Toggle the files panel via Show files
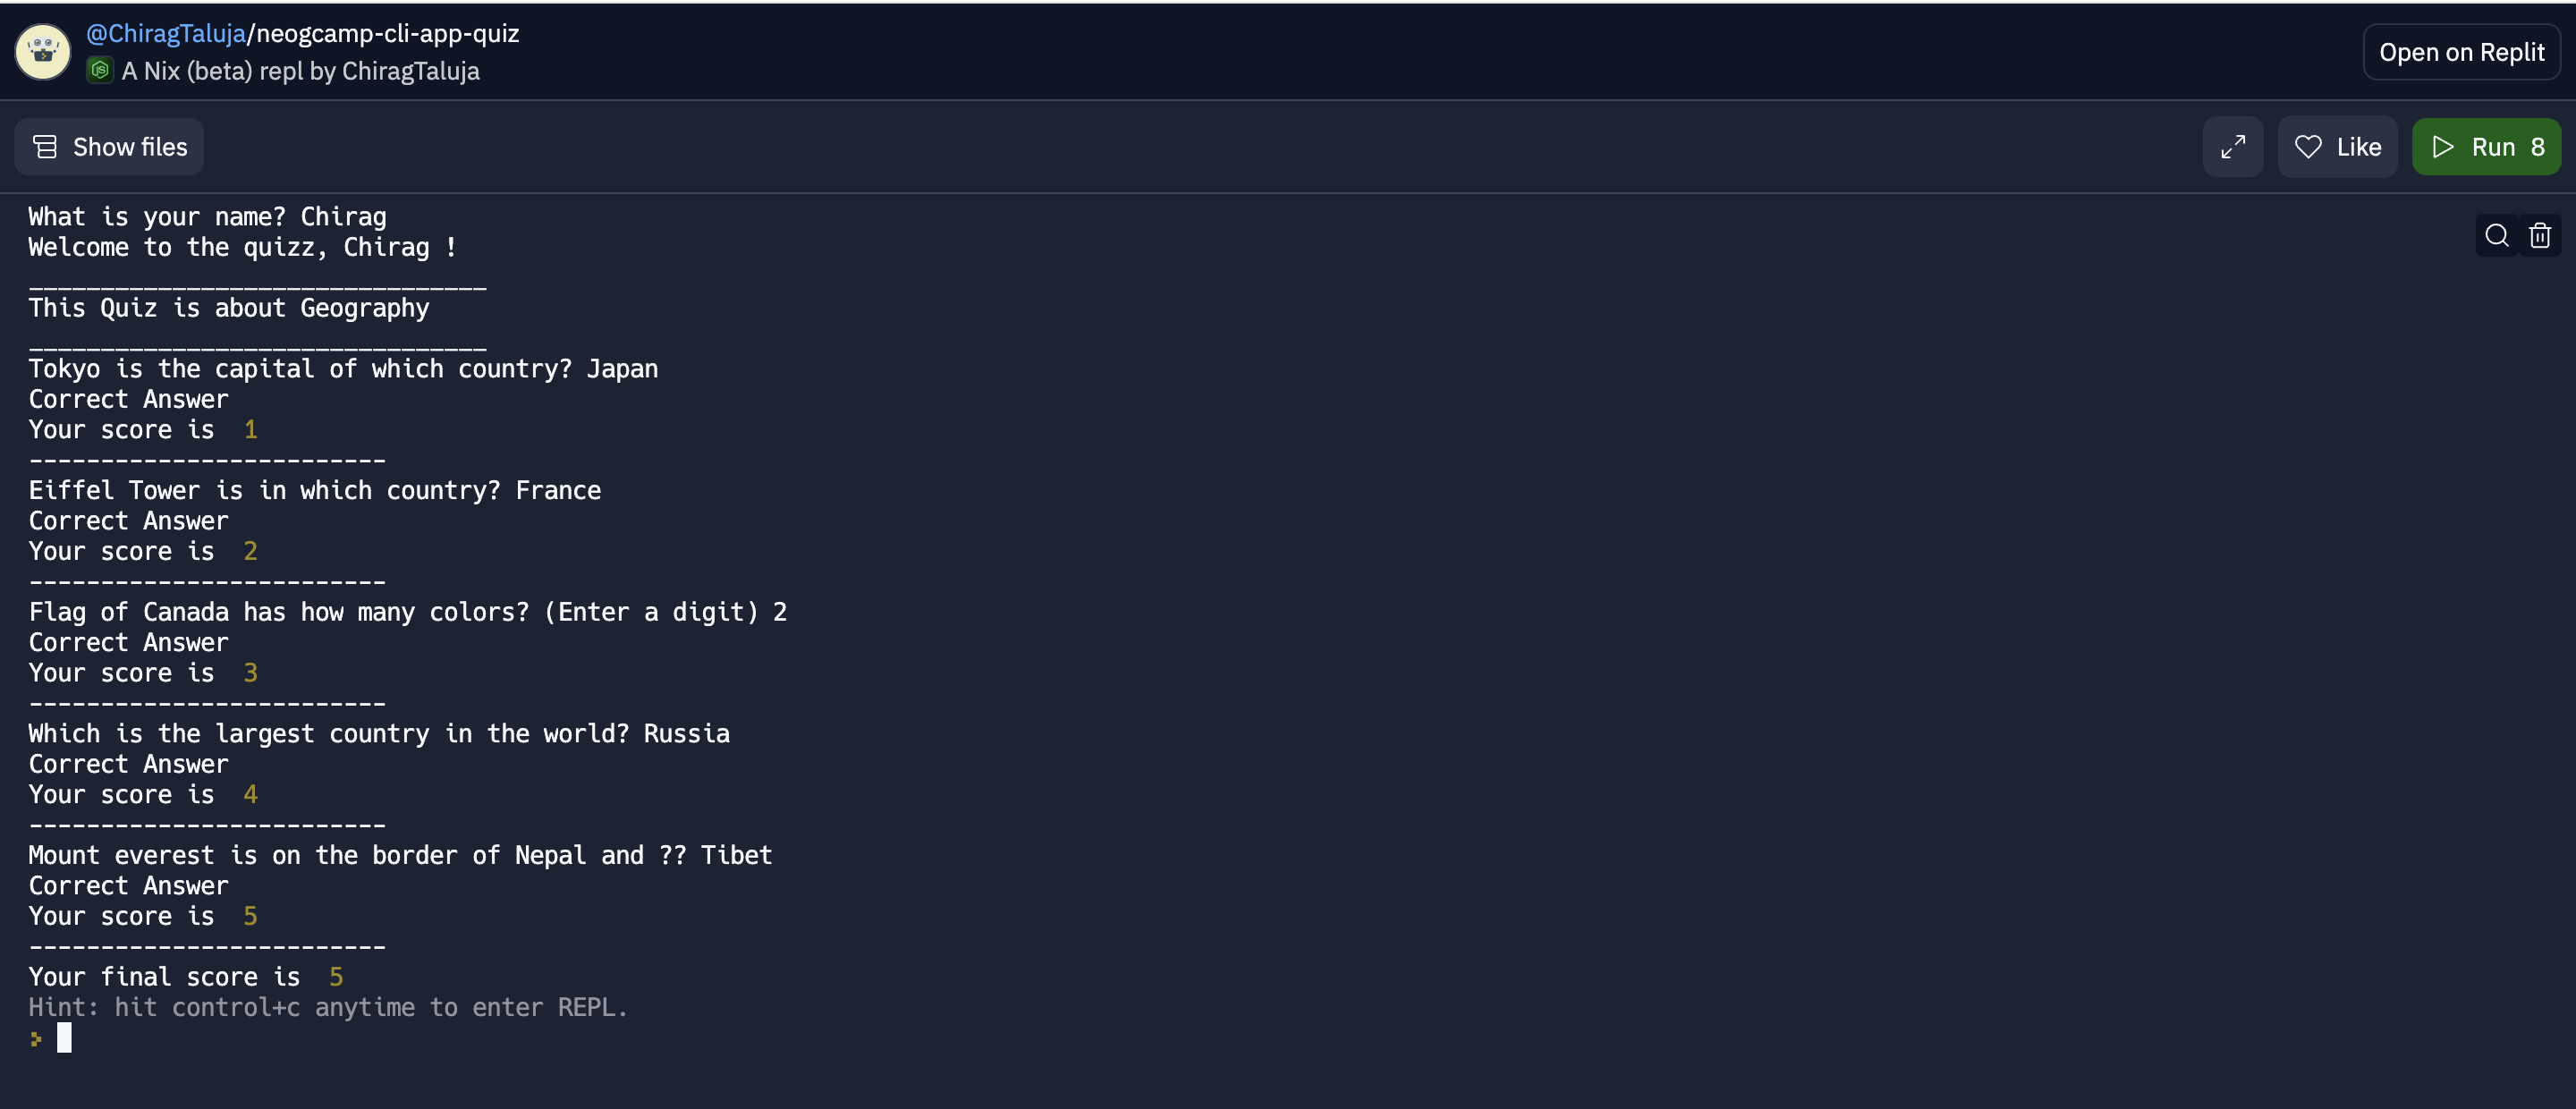Screen dimensions: 2576x1109 [x=108, y=146]
